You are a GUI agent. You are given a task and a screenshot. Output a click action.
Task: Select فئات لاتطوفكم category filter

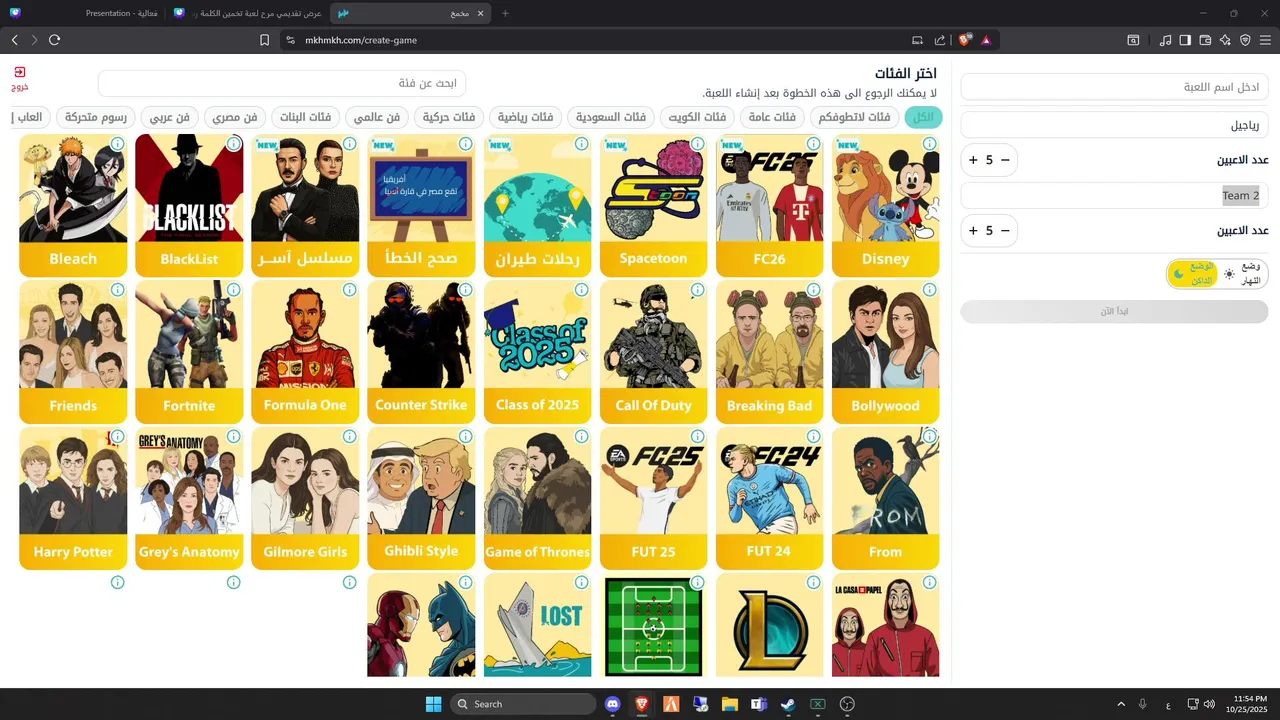(x=854, y=117)
